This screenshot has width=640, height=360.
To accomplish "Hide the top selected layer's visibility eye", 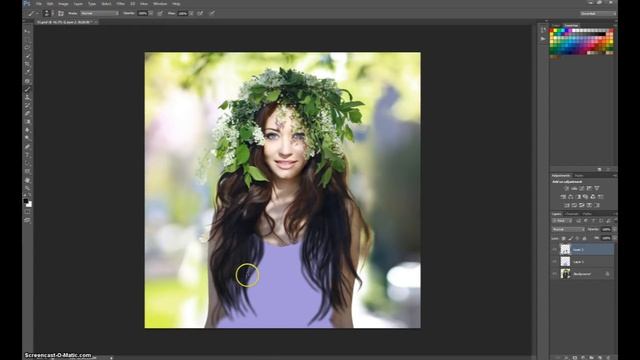I will tap(554, 249).
